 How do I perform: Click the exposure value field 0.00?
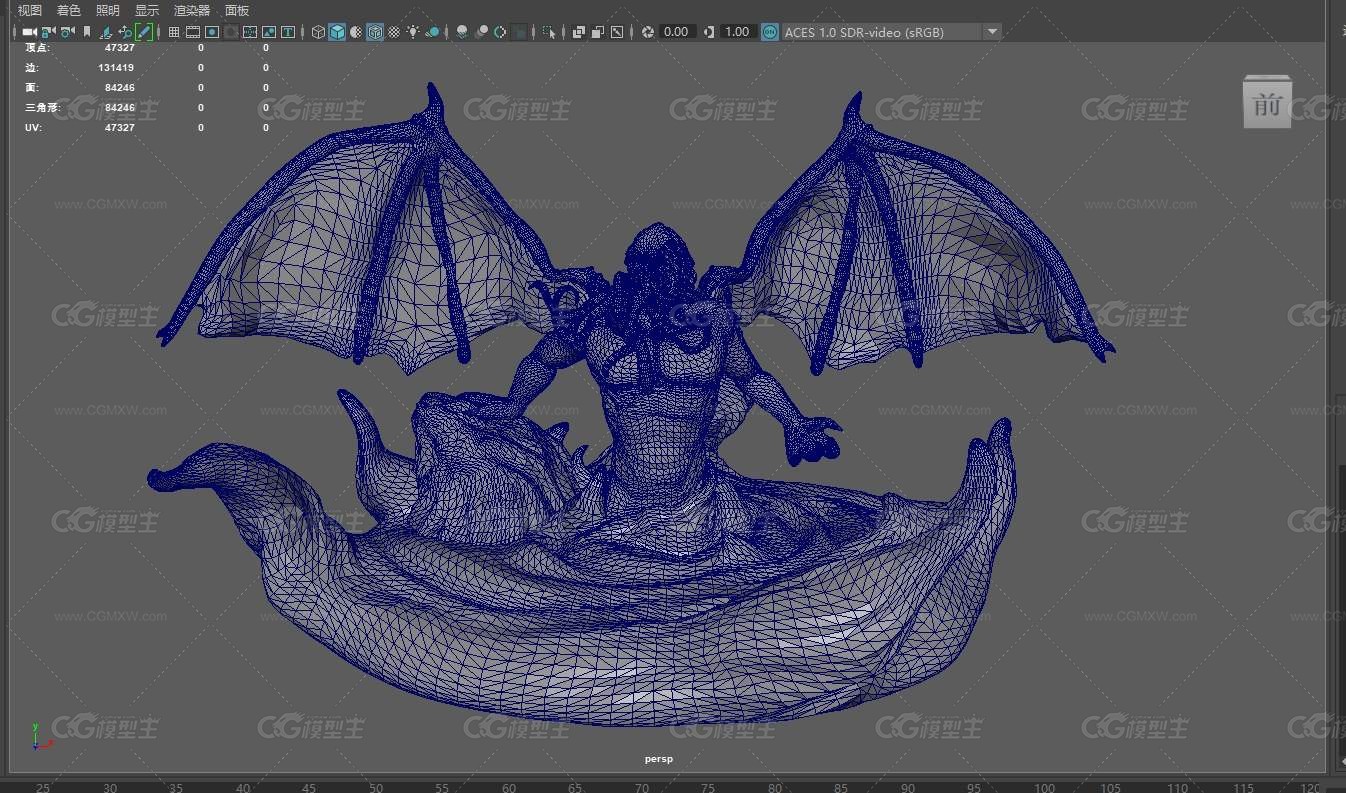click(x=677, y=32)
